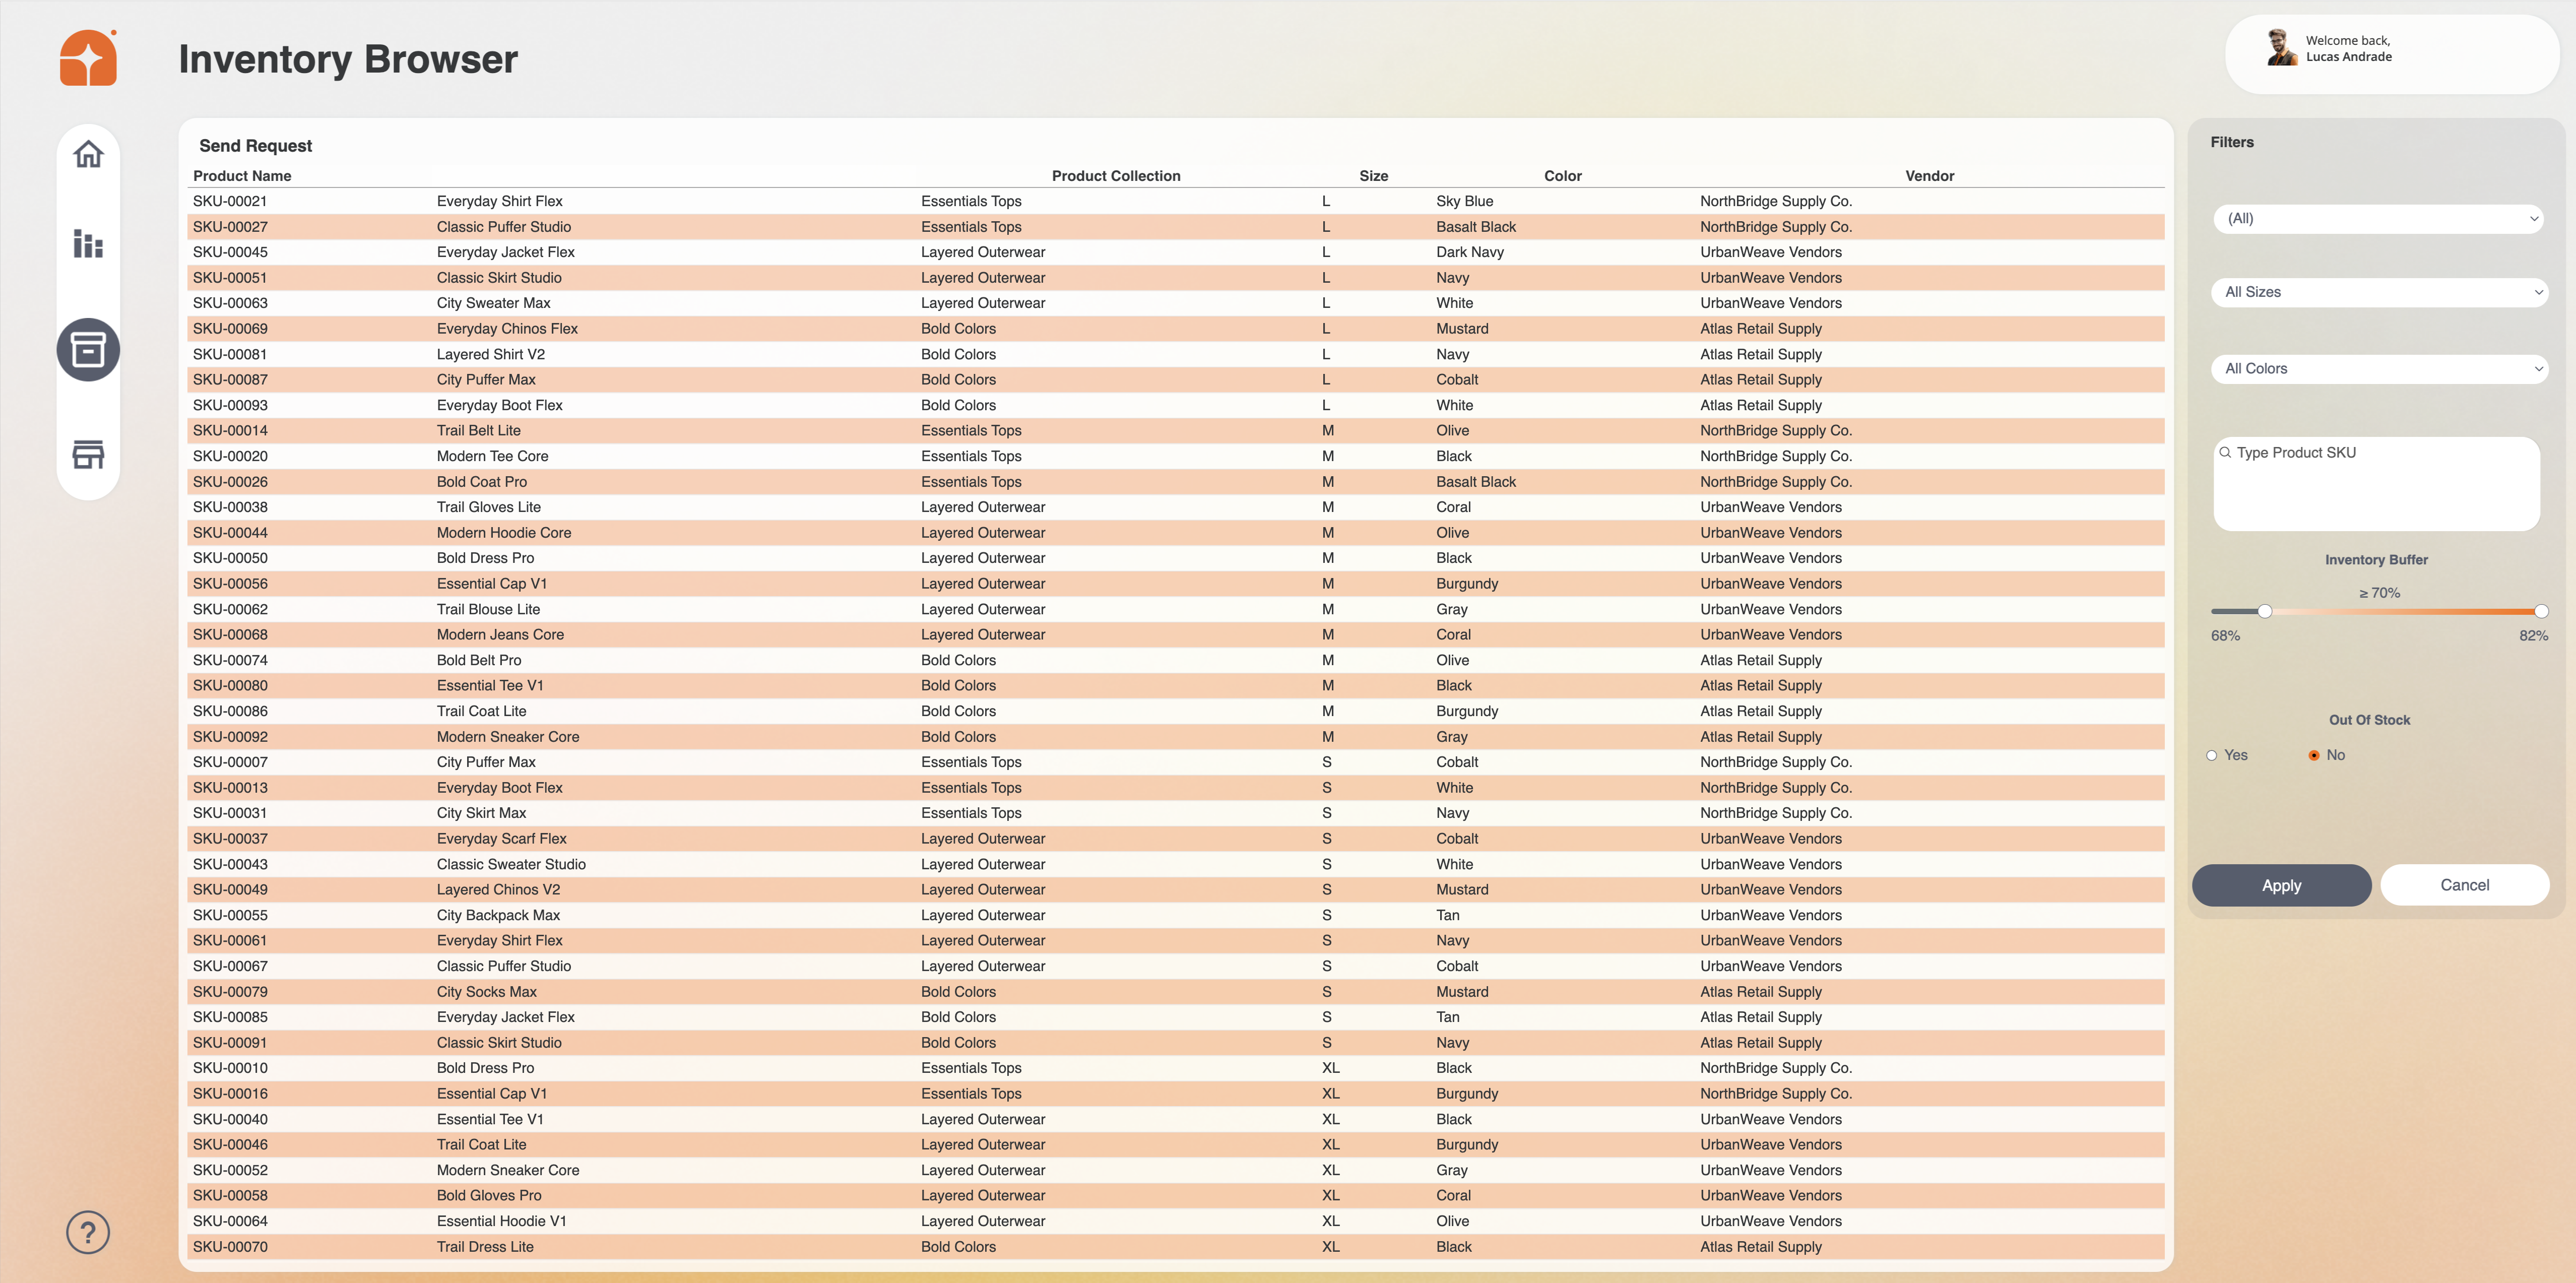Select the analytics bar chart sidebar icon
Screen dimensions: 2576x1283
(x=88, y=244)
